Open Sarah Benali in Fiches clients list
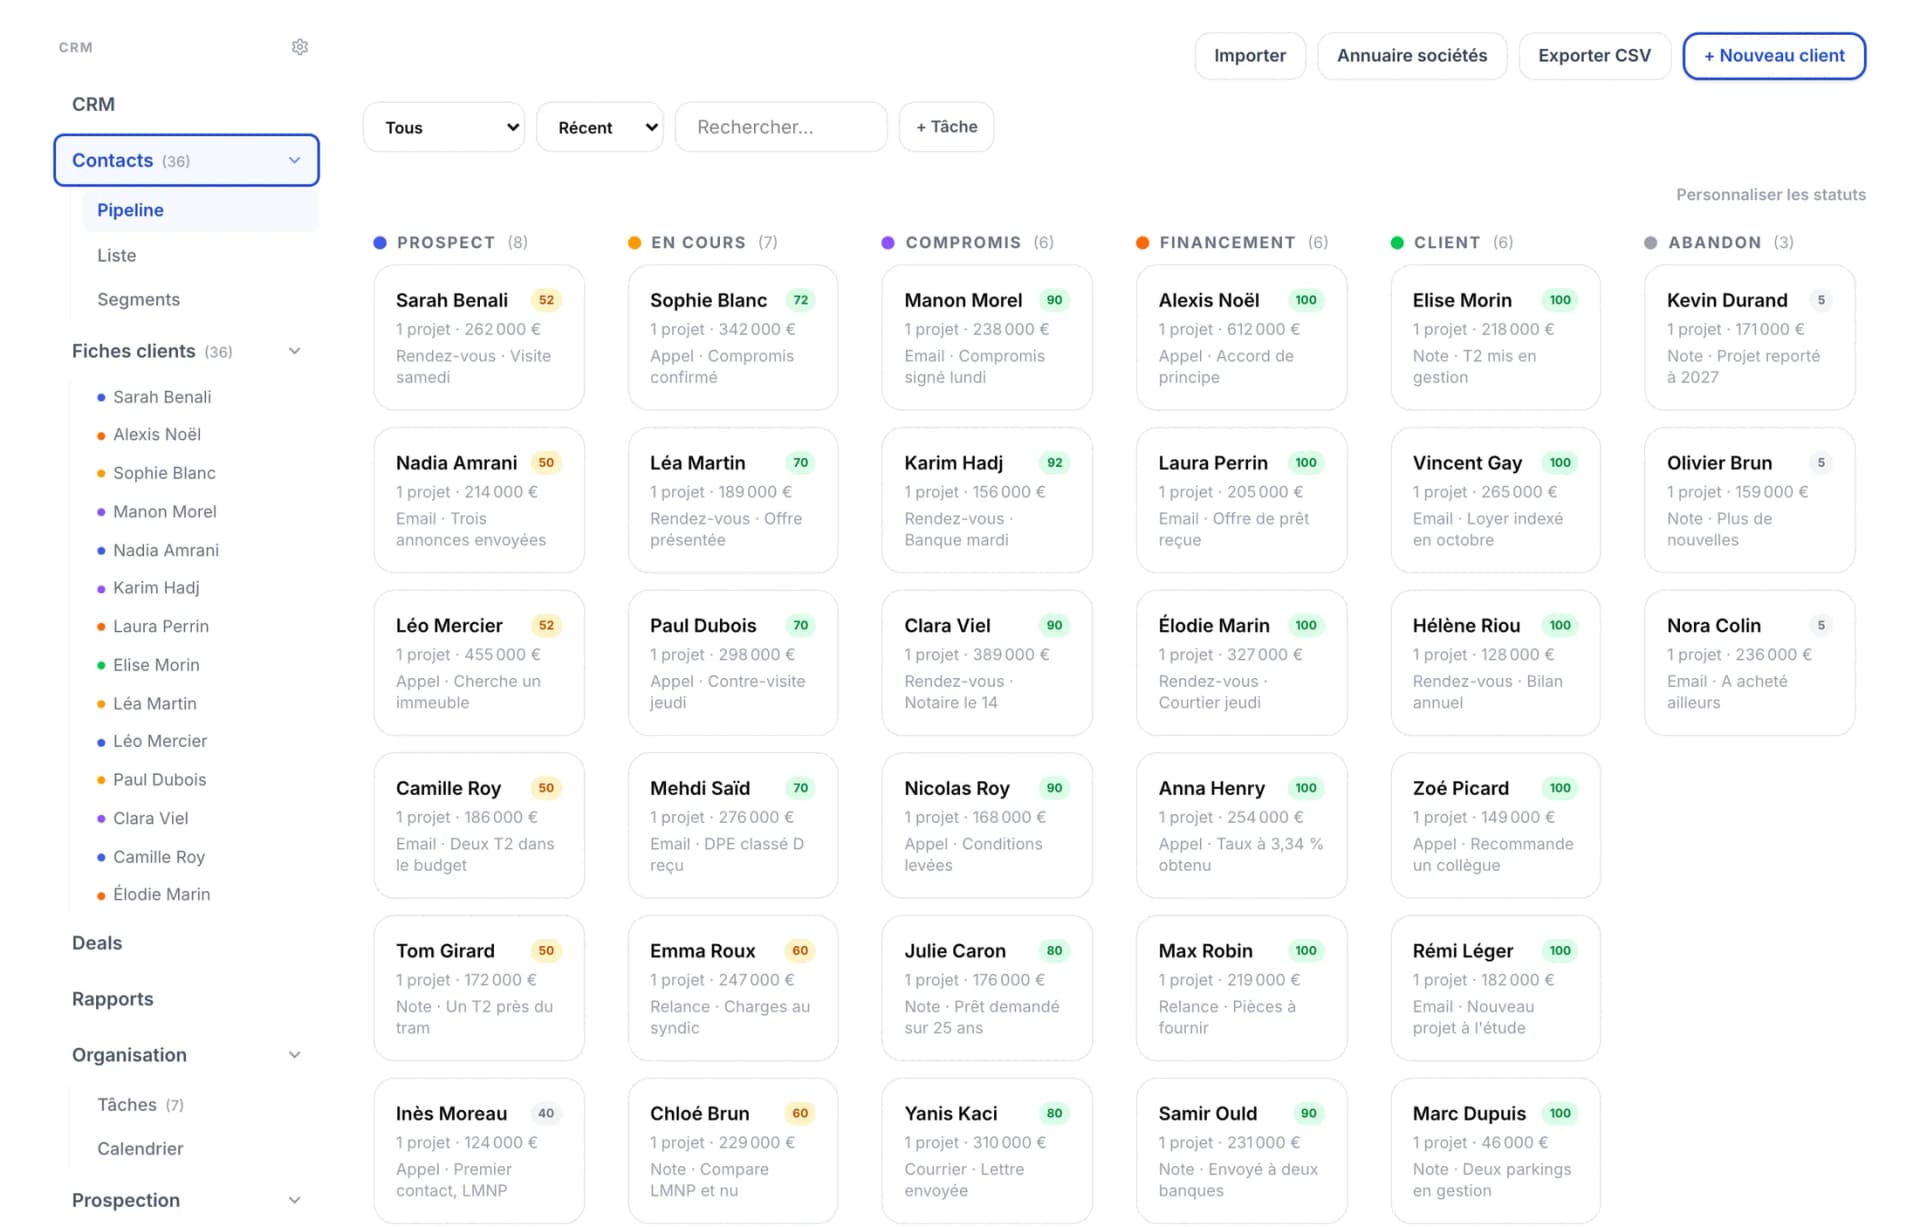The image size is (1920, 1227). tap(162, 397)
